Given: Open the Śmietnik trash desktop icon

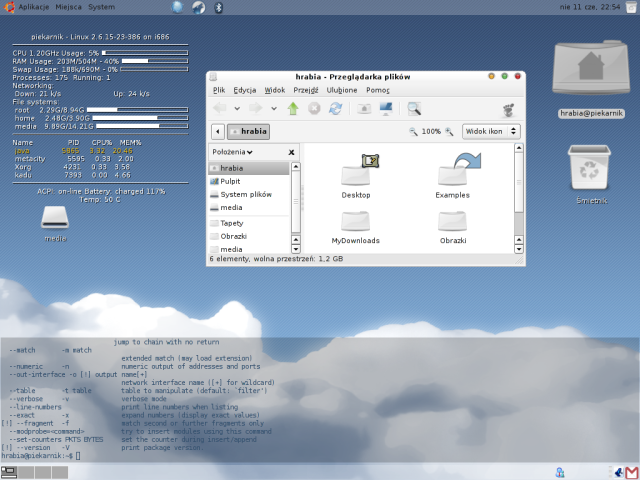Looking at the screenshot, I should pyautogui.click(x=591, y=175).
